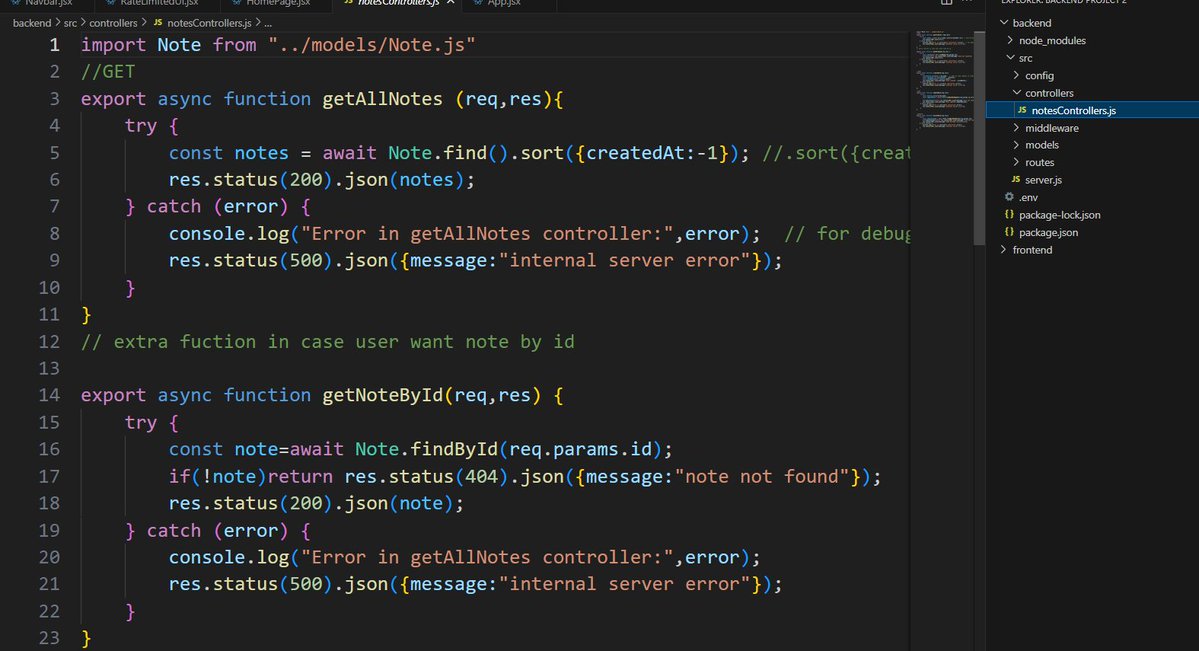
Task: Click the getAllNotes function name on line 3
Action: point(382,99)
